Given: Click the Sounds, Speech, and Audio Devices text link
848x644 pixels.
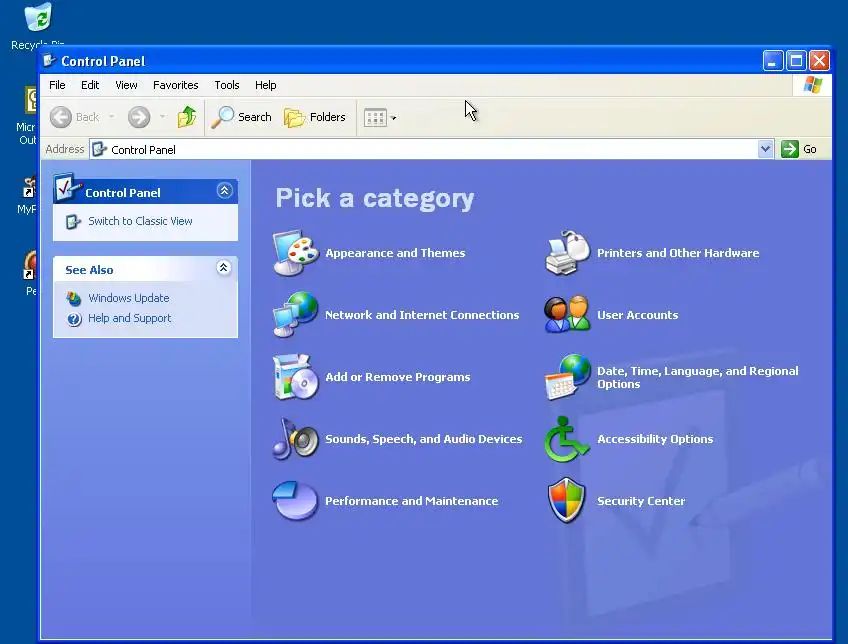Looking at the screenshot, I should click(x=423, y=439).
